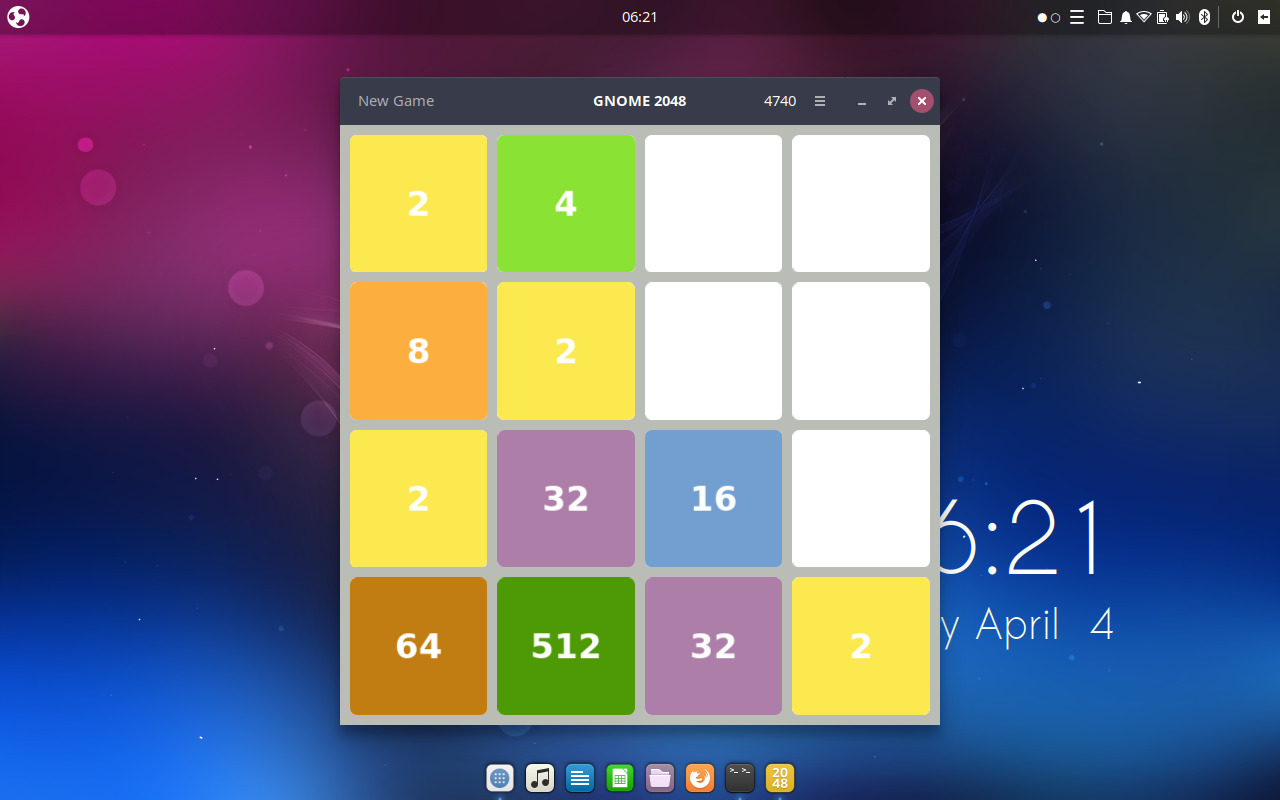Open the terminal from the dock
This screenshot has height=800, width=1280.
740,778
